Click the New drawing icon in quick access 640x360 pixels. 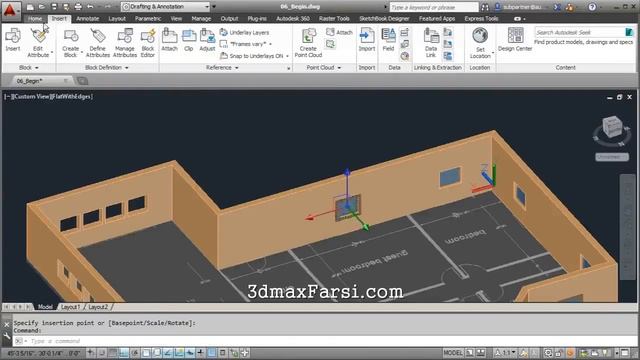tap(30, 7)
